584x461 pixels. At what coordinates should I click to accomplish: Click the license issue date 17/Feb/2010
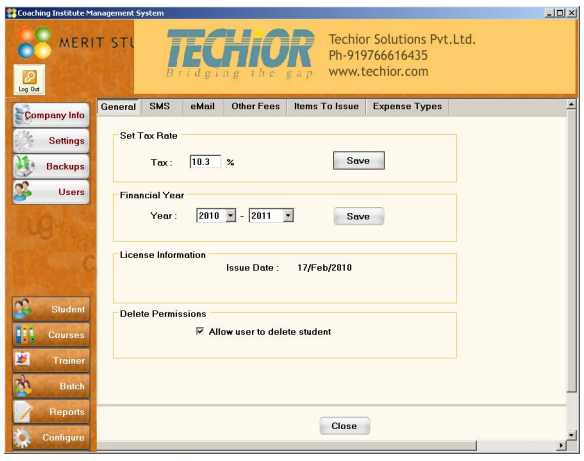(324, 268)
